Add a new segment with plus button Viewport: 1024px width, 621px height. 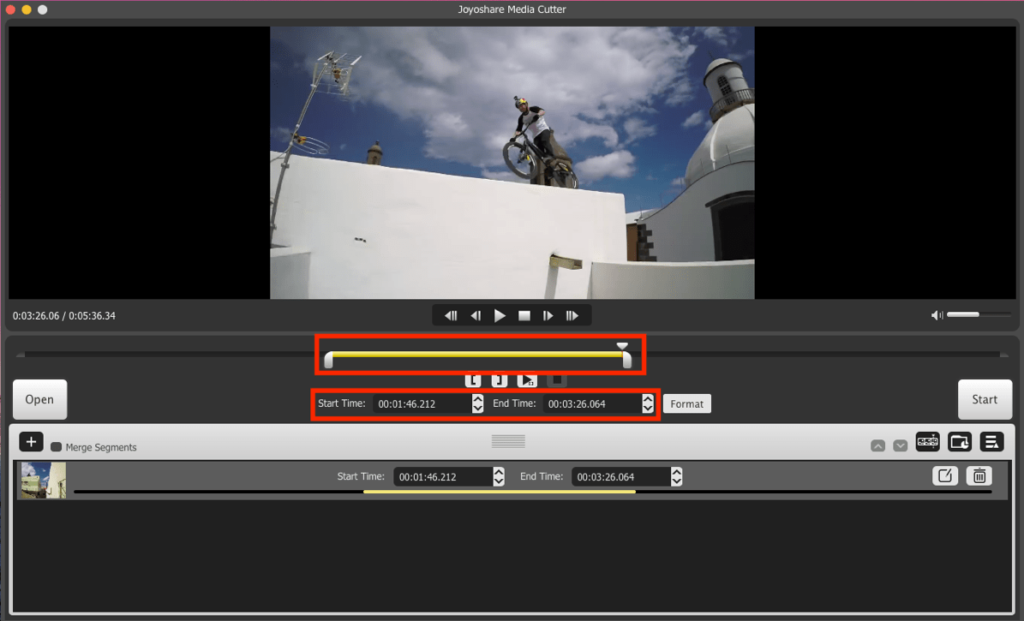tap(31, 442)
